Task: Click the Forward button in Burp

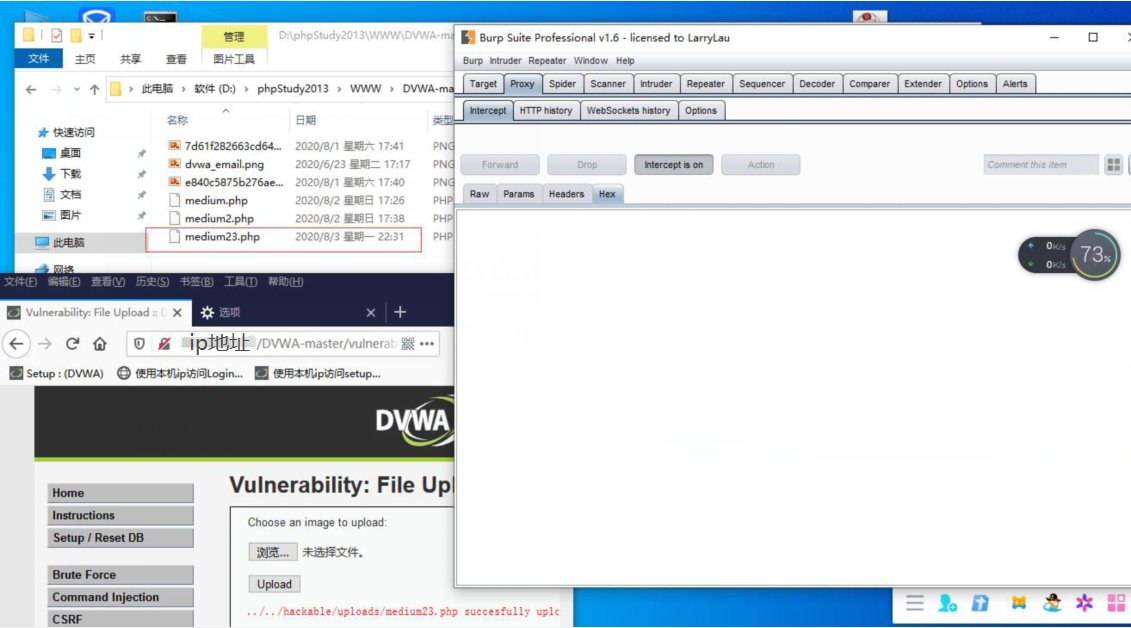Action: coord(500,165)
